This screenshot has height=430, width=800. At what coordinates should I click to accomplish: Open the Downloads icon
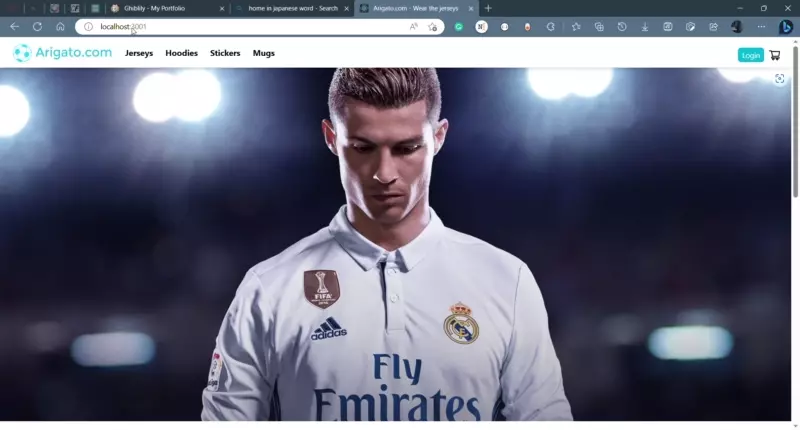pos(645,27)
